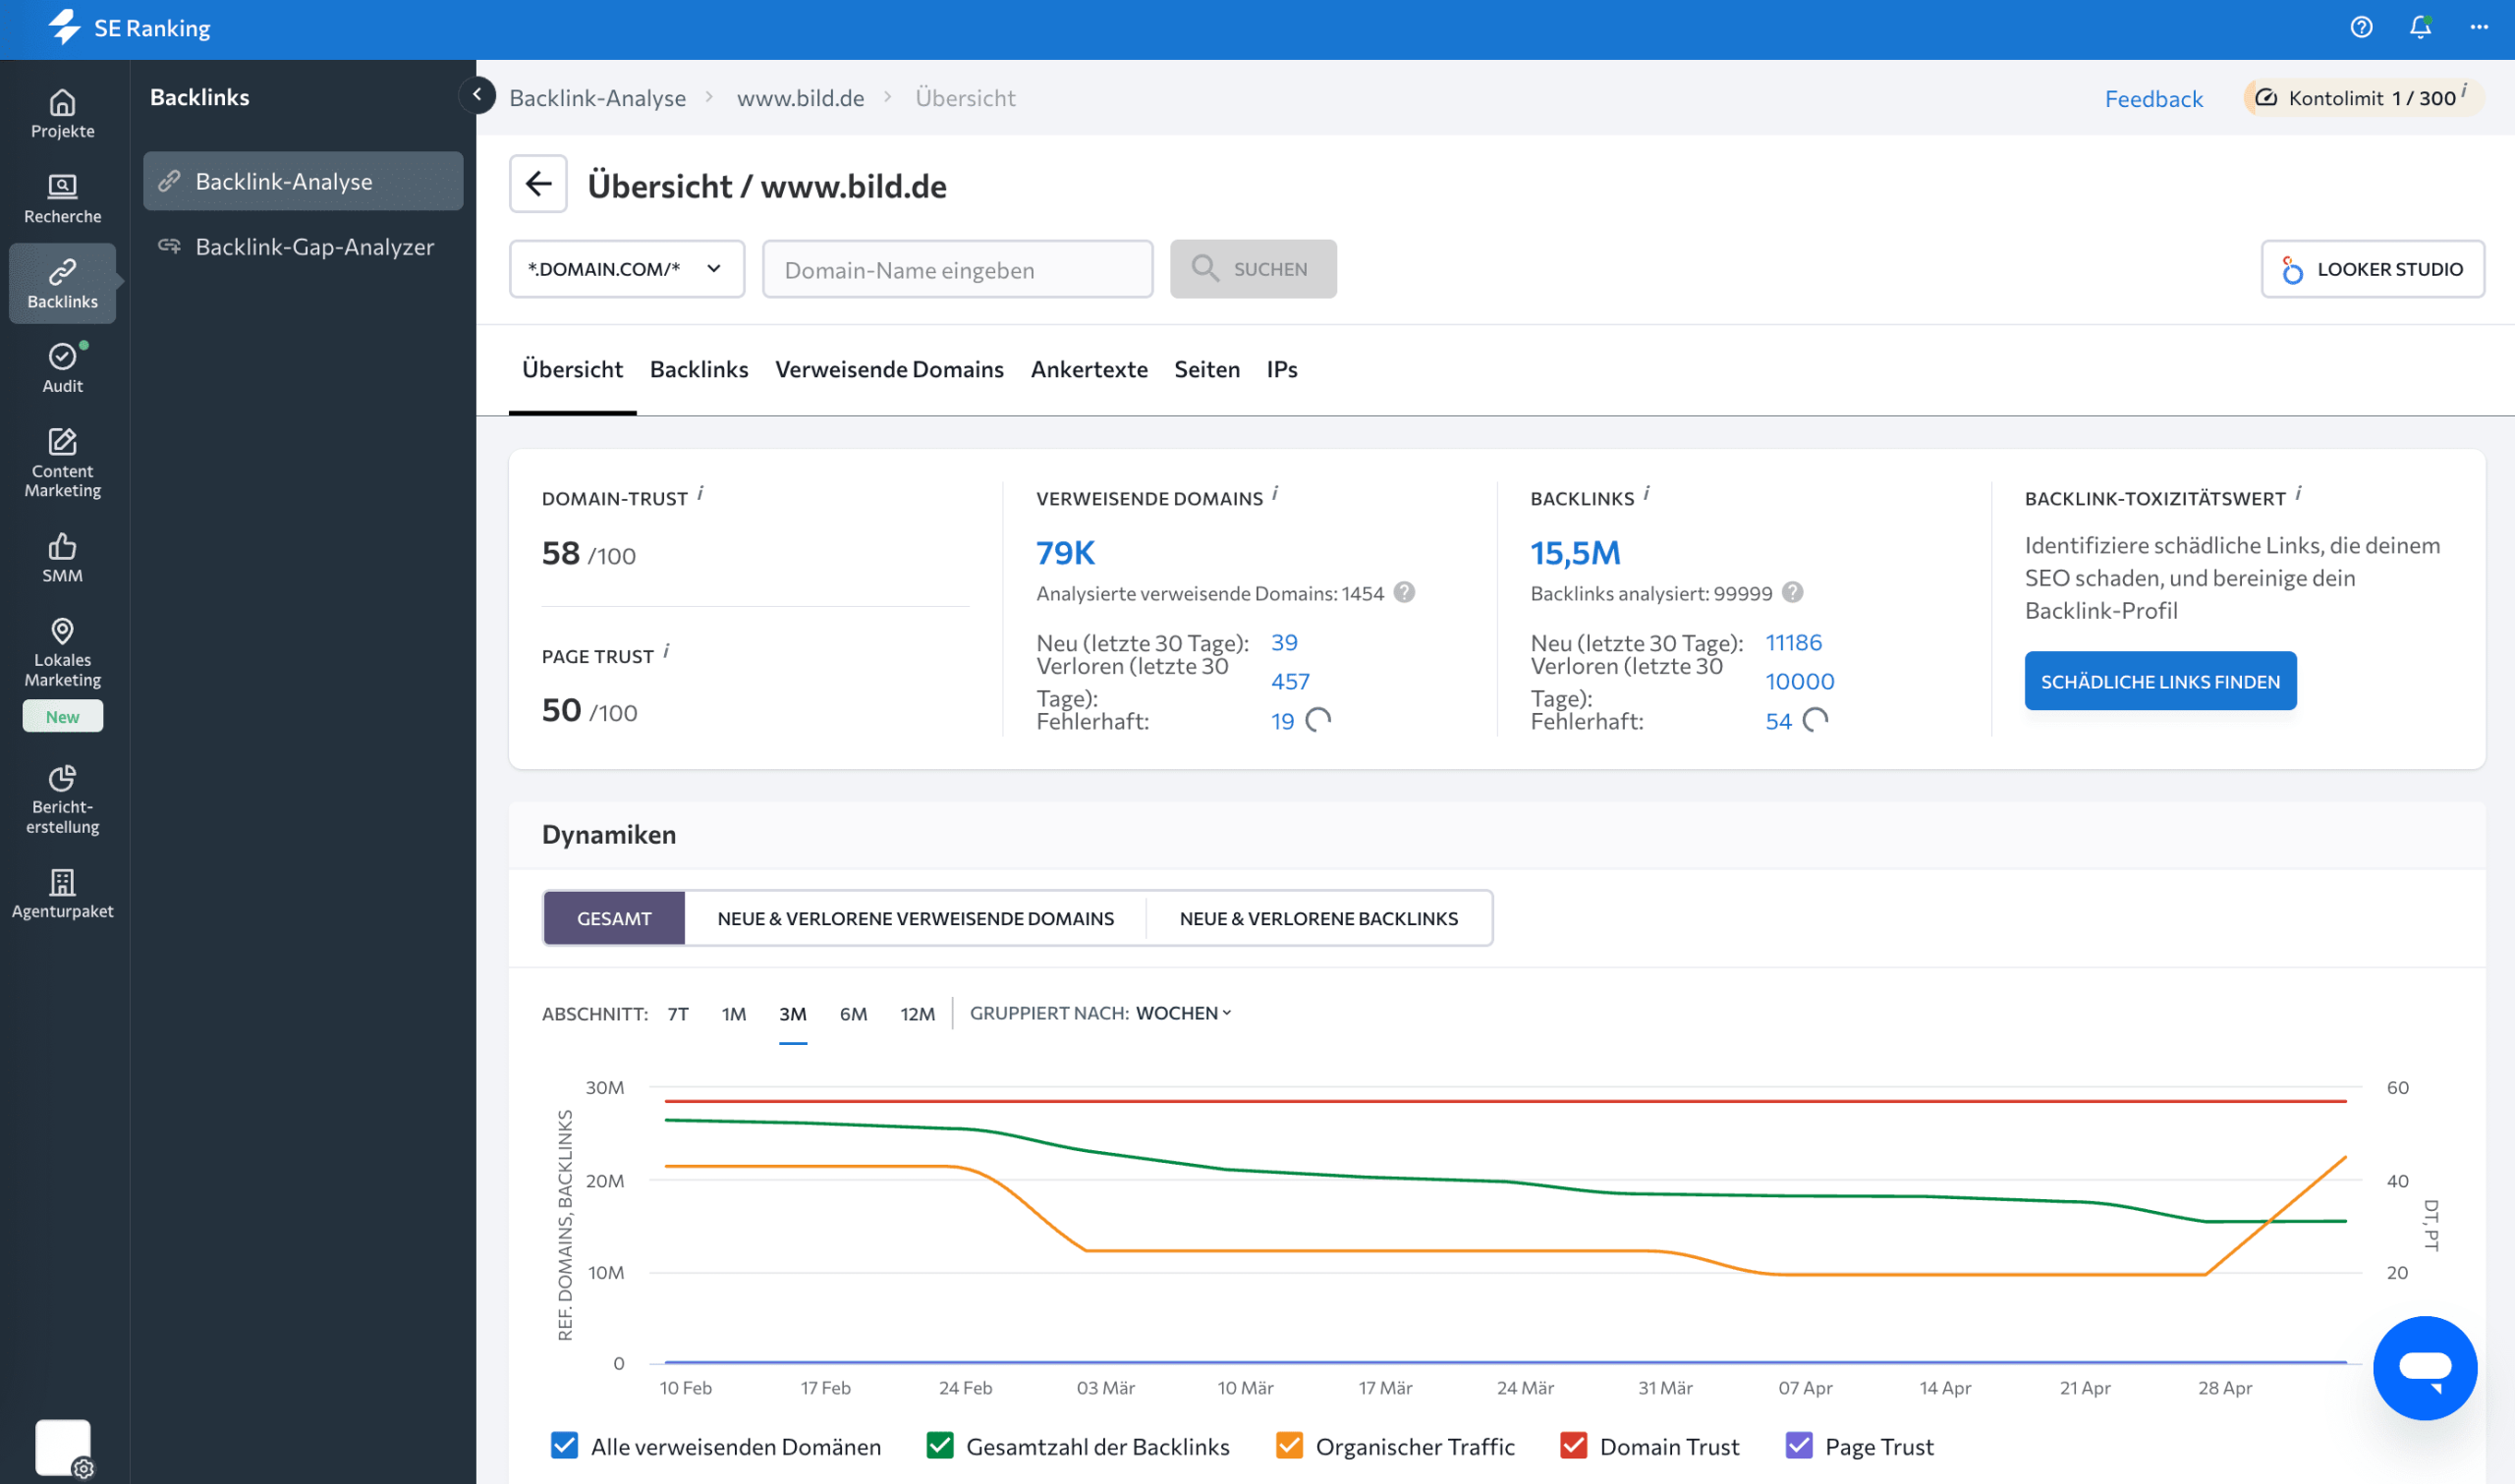
Task: Click 79K referring domains value
Action: (1065, 553)
